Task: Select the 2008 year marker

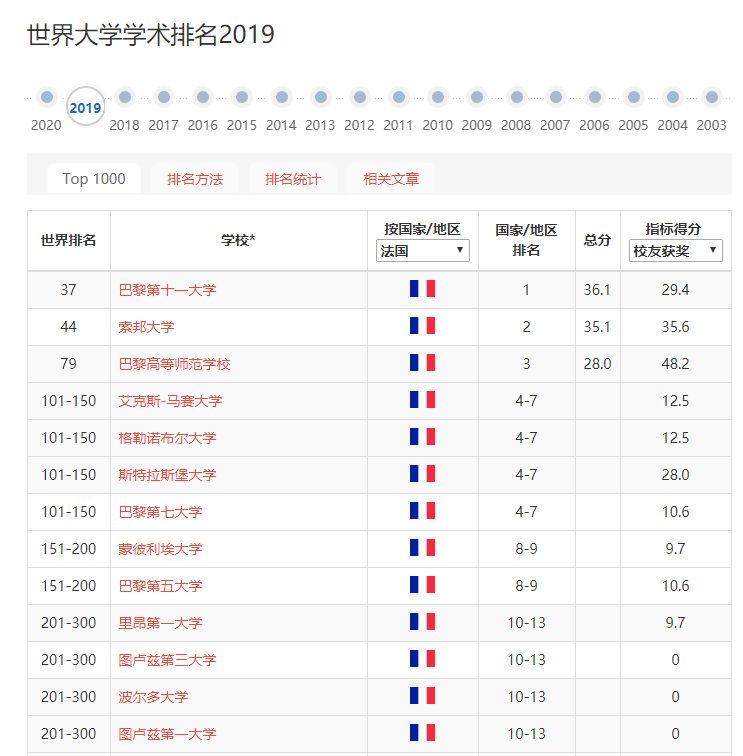Action: point(517,97)
